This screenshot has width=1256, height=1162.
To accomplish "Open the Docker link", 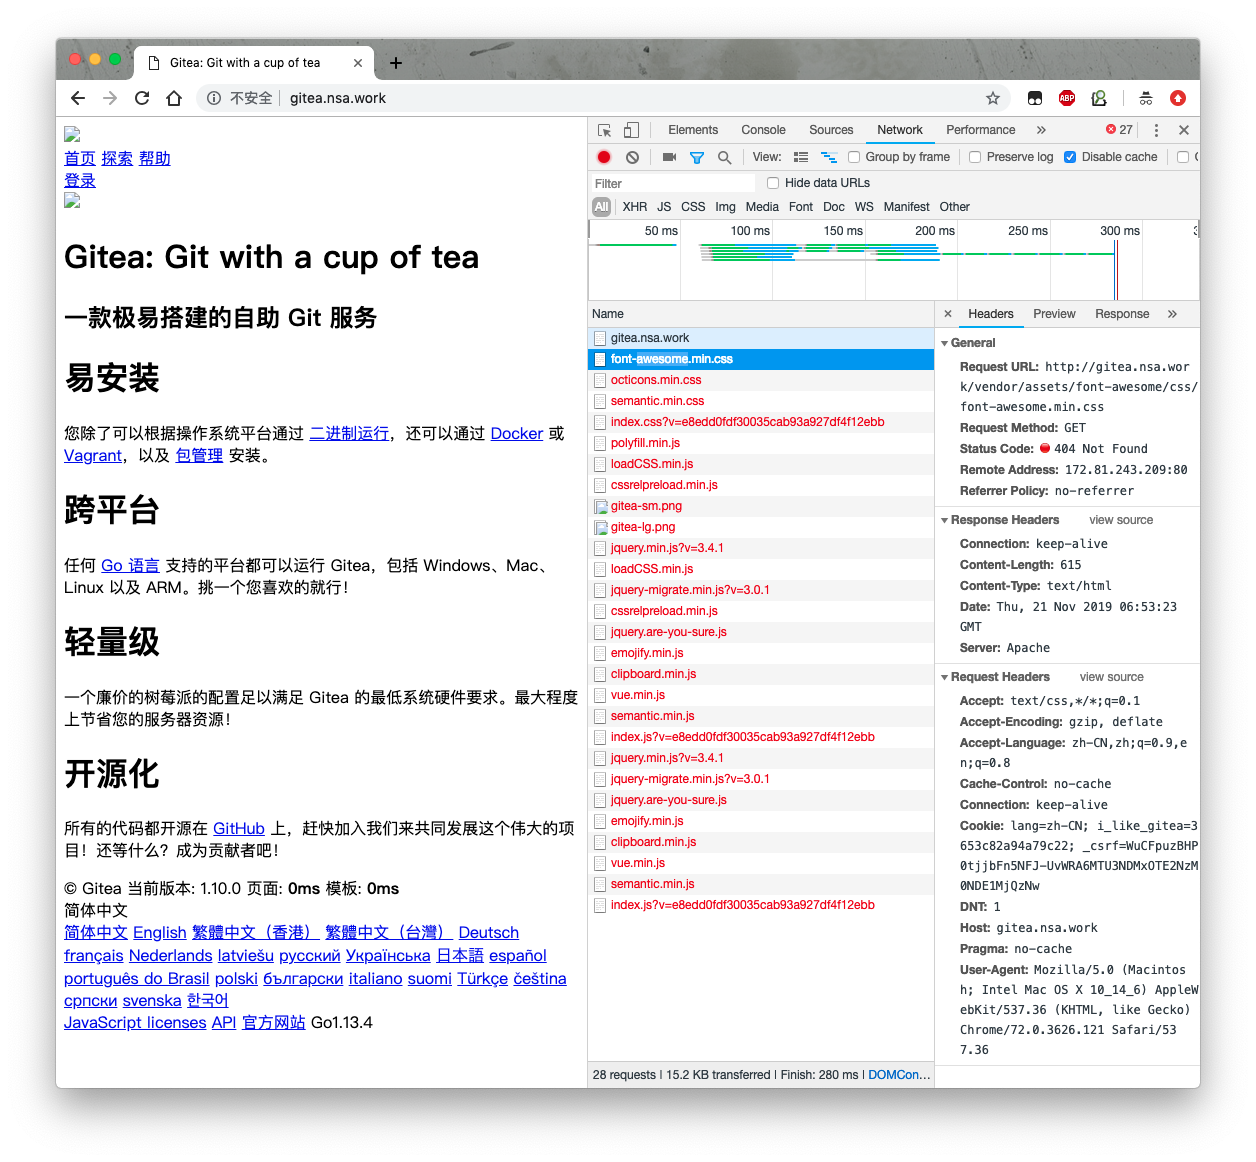I will (516, 433).
